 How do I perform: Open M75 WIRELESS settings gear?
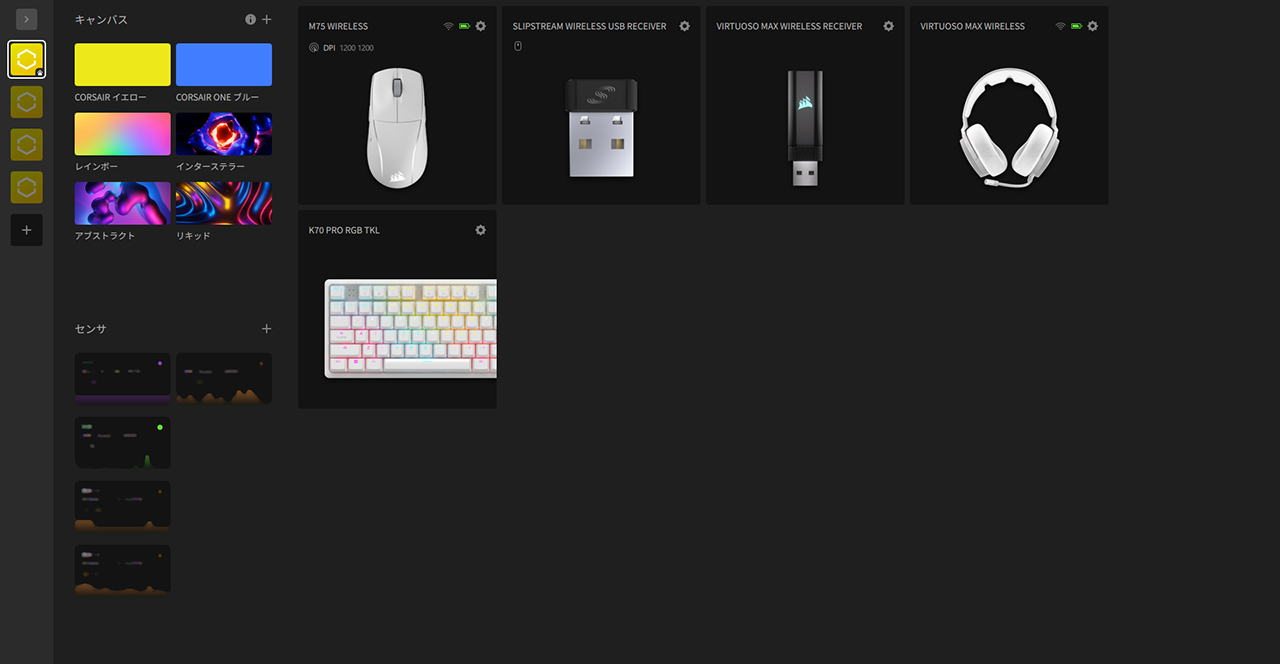click(x=481, y=26)
